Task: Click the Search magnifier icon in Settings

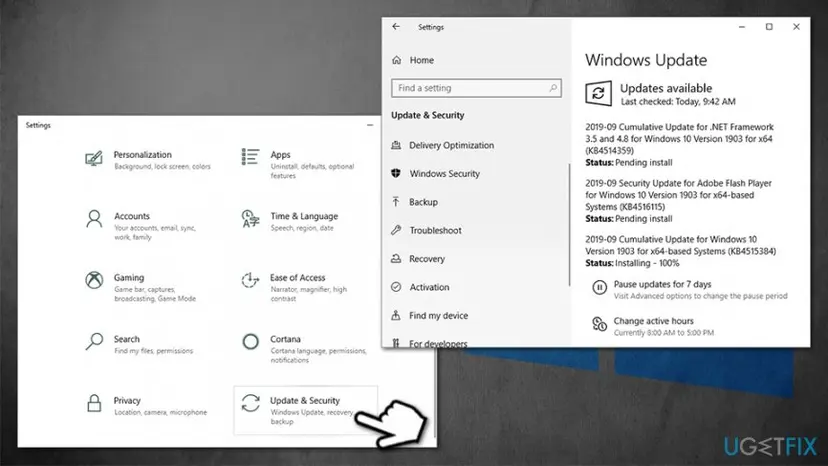Action: click(94, 341)
